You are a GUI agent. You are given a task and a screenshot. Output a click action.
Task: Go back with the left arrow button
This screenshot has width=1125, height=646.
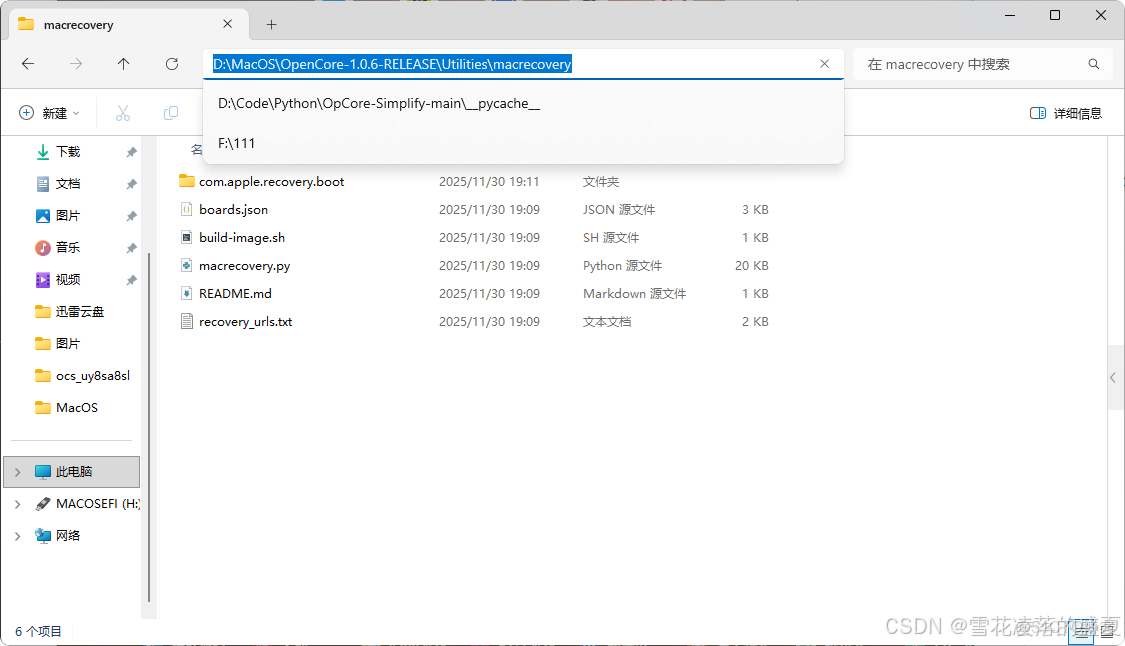(28, 64)
